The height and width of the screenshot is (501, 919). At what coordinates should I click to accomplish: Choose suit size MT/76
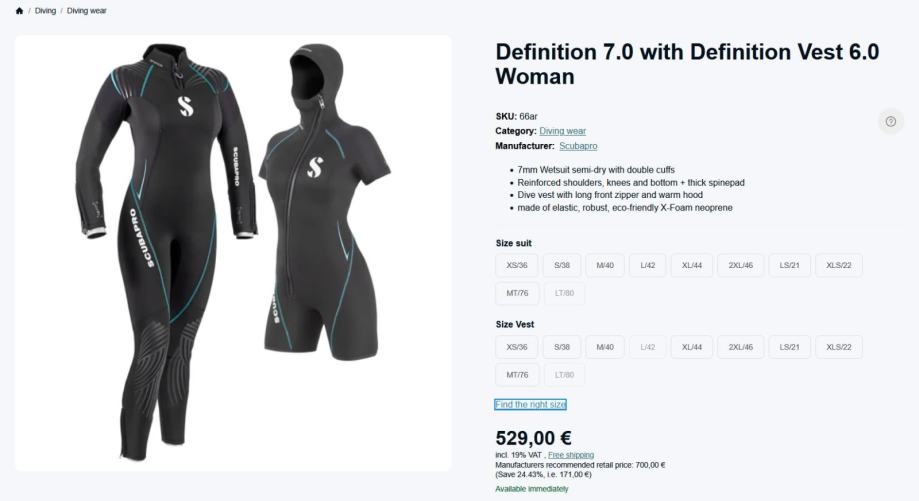517,294
